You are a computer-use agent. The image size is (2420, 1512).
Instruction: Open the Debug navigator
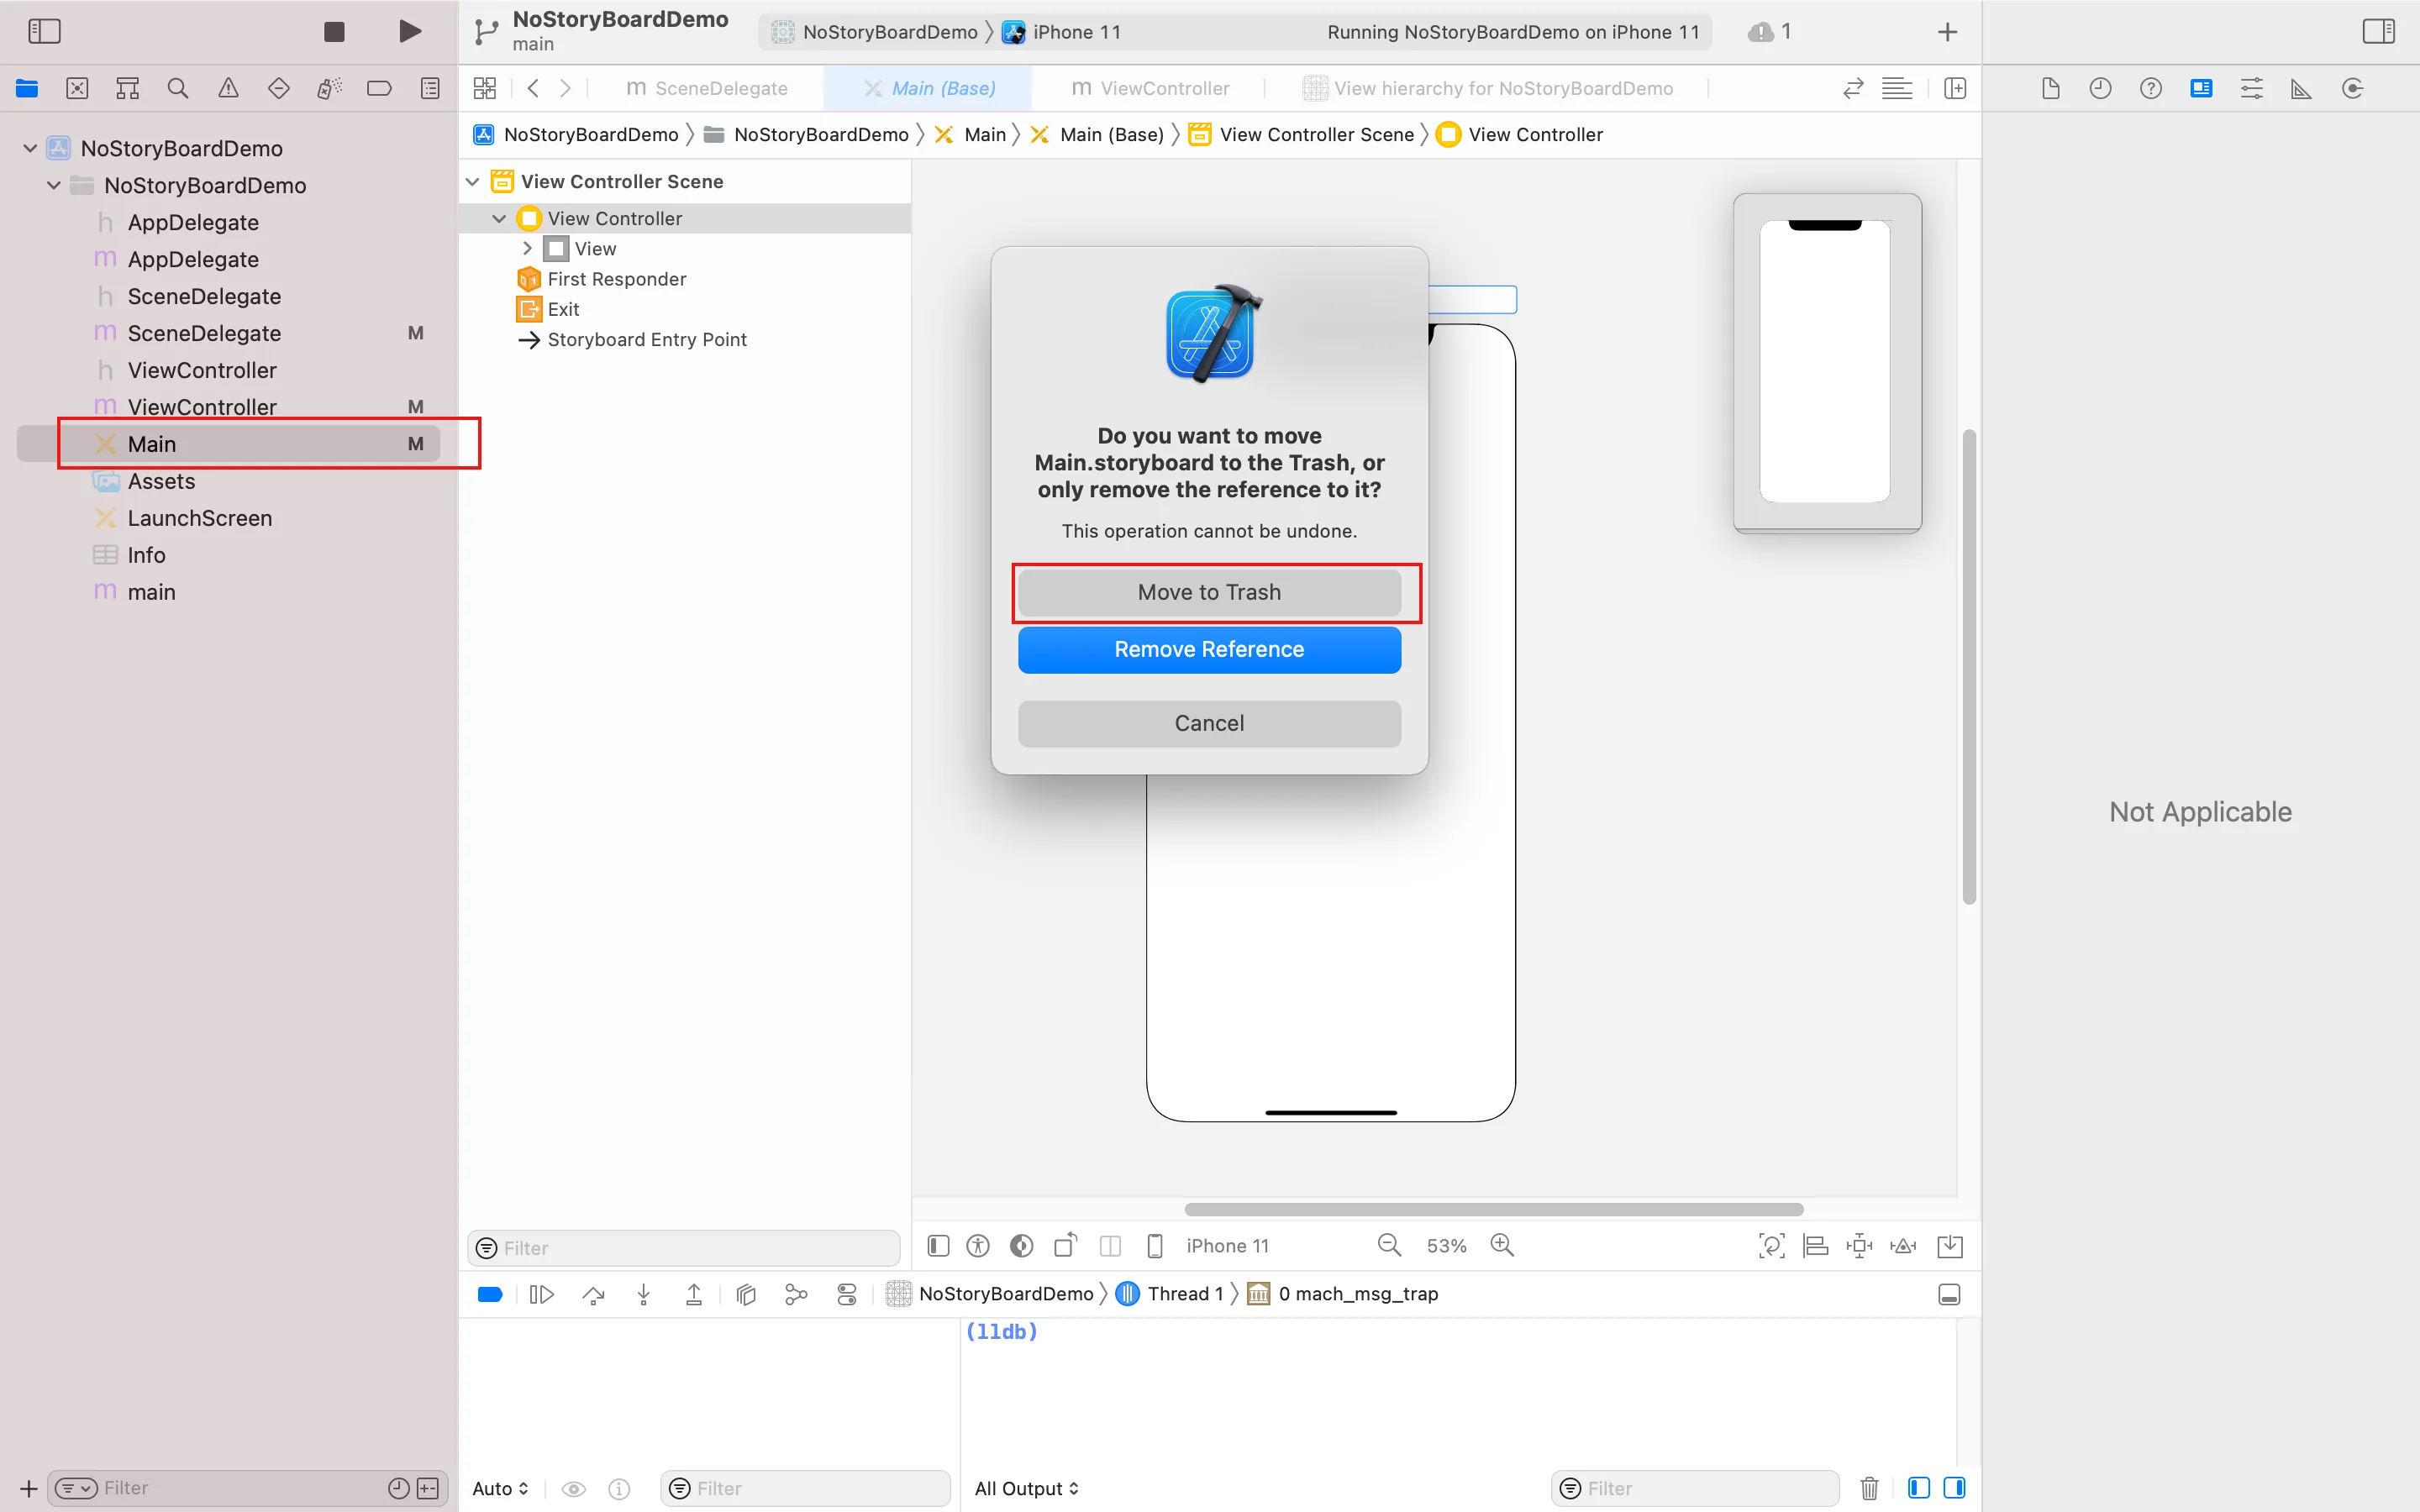pyautogui.click(x=329, y=89)
